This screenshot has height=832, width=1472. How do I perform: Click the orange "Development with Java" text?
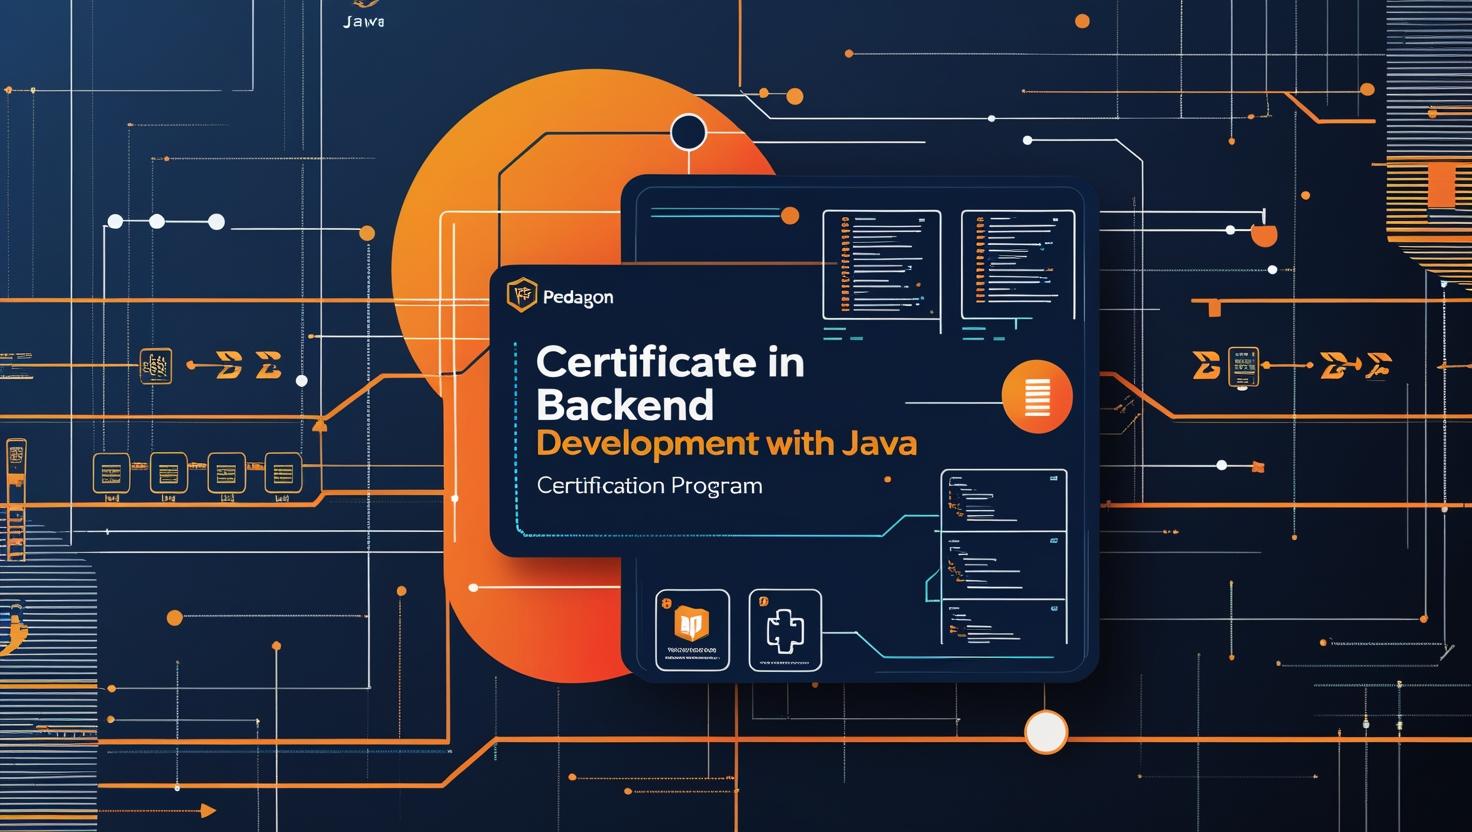pos(726,443)
